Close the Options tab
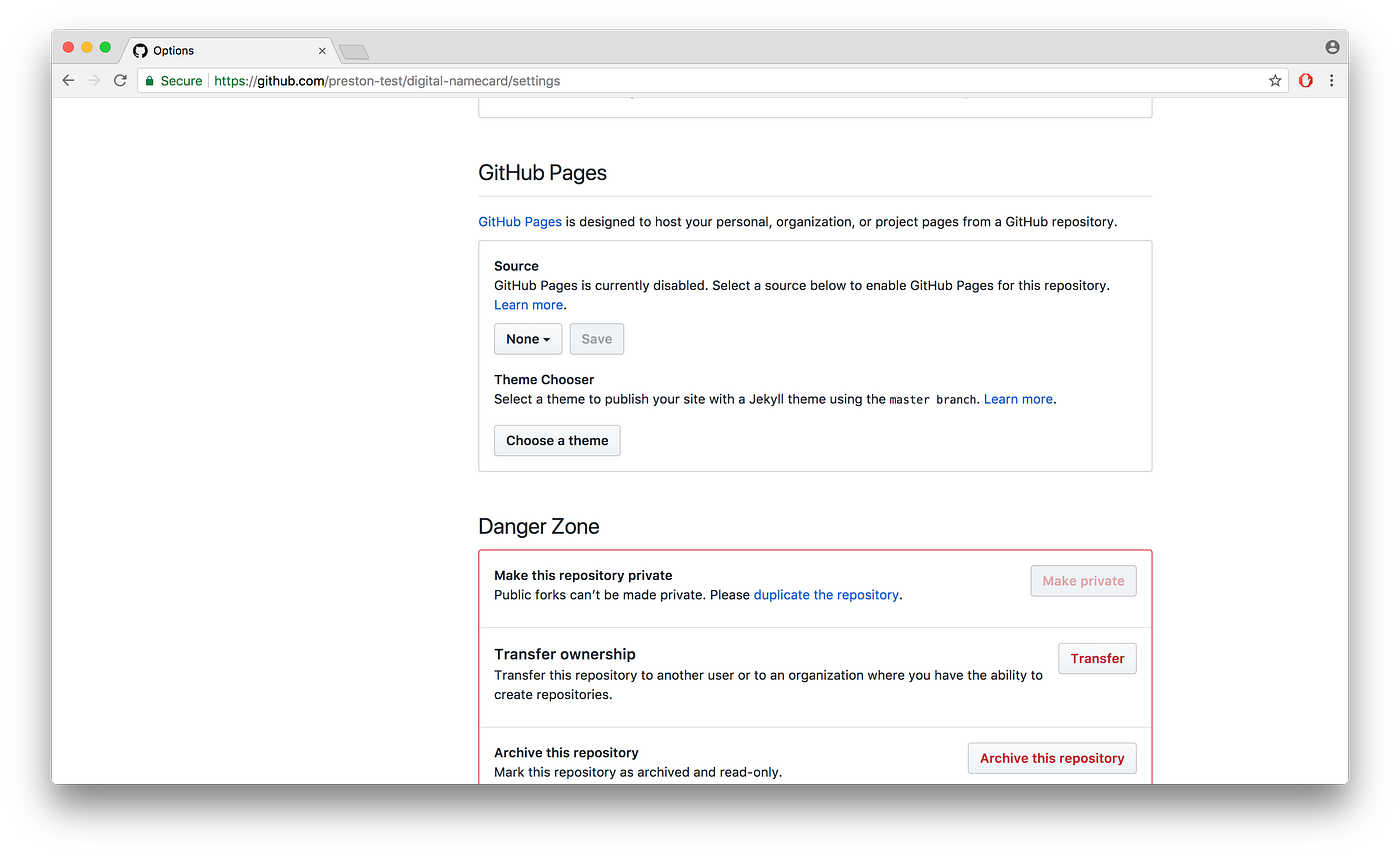Image resolution: width=1400 pixels, height=858 pixels. 322,51
